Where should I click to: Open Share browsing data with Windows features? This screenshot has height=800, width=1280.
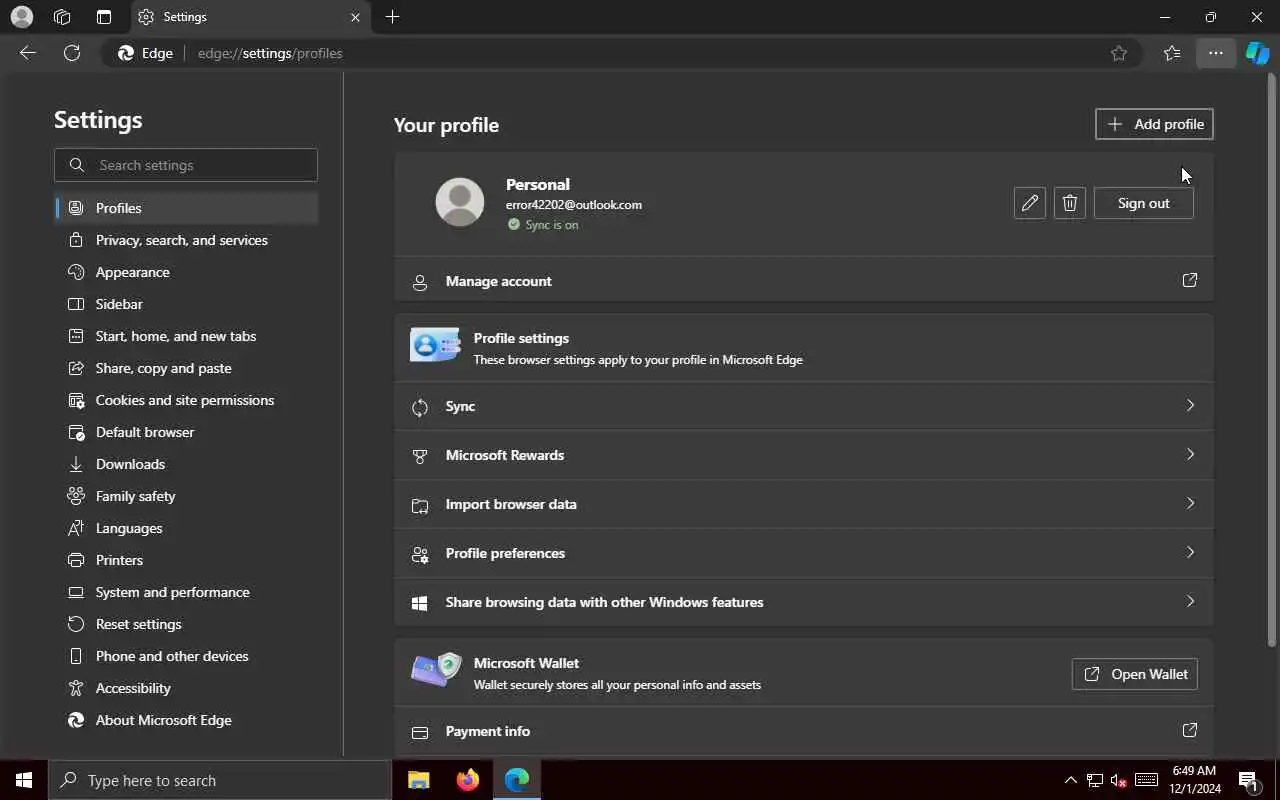(x=803, y=602)
